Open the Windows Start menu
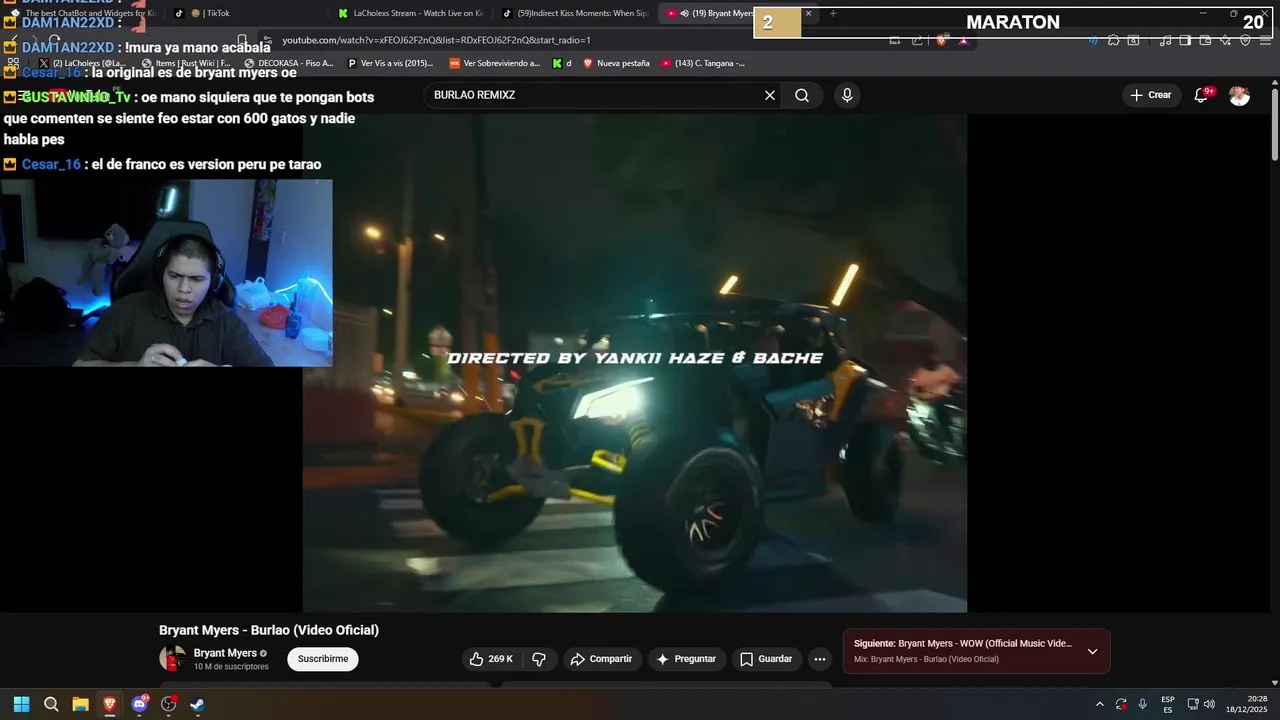 (21, 704)
